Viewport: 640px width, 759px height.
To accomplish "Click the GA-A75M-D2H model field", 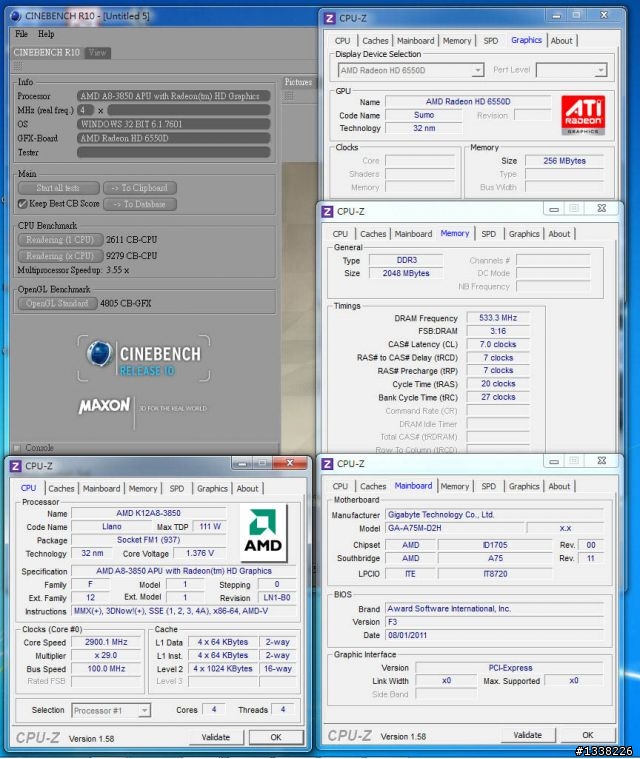I will 454,528.
